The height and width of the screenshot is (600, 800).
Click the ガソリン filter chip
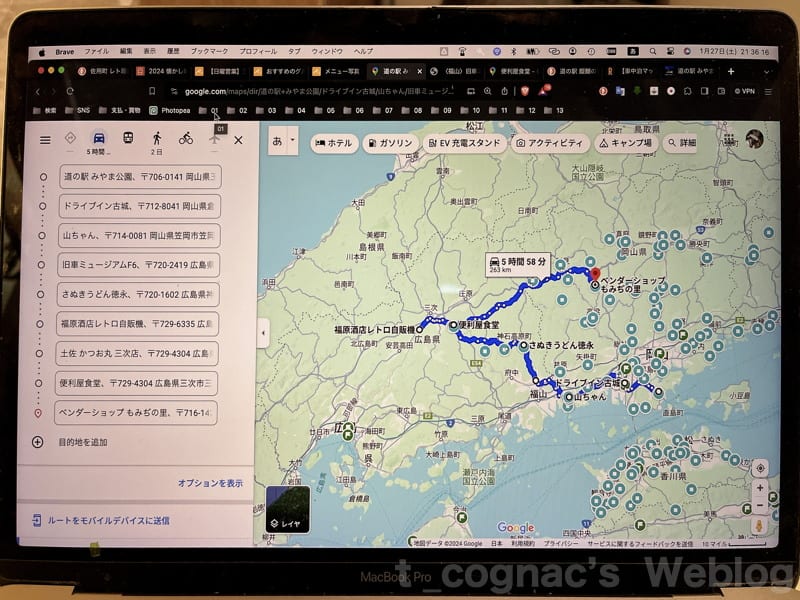click(390, 143)
